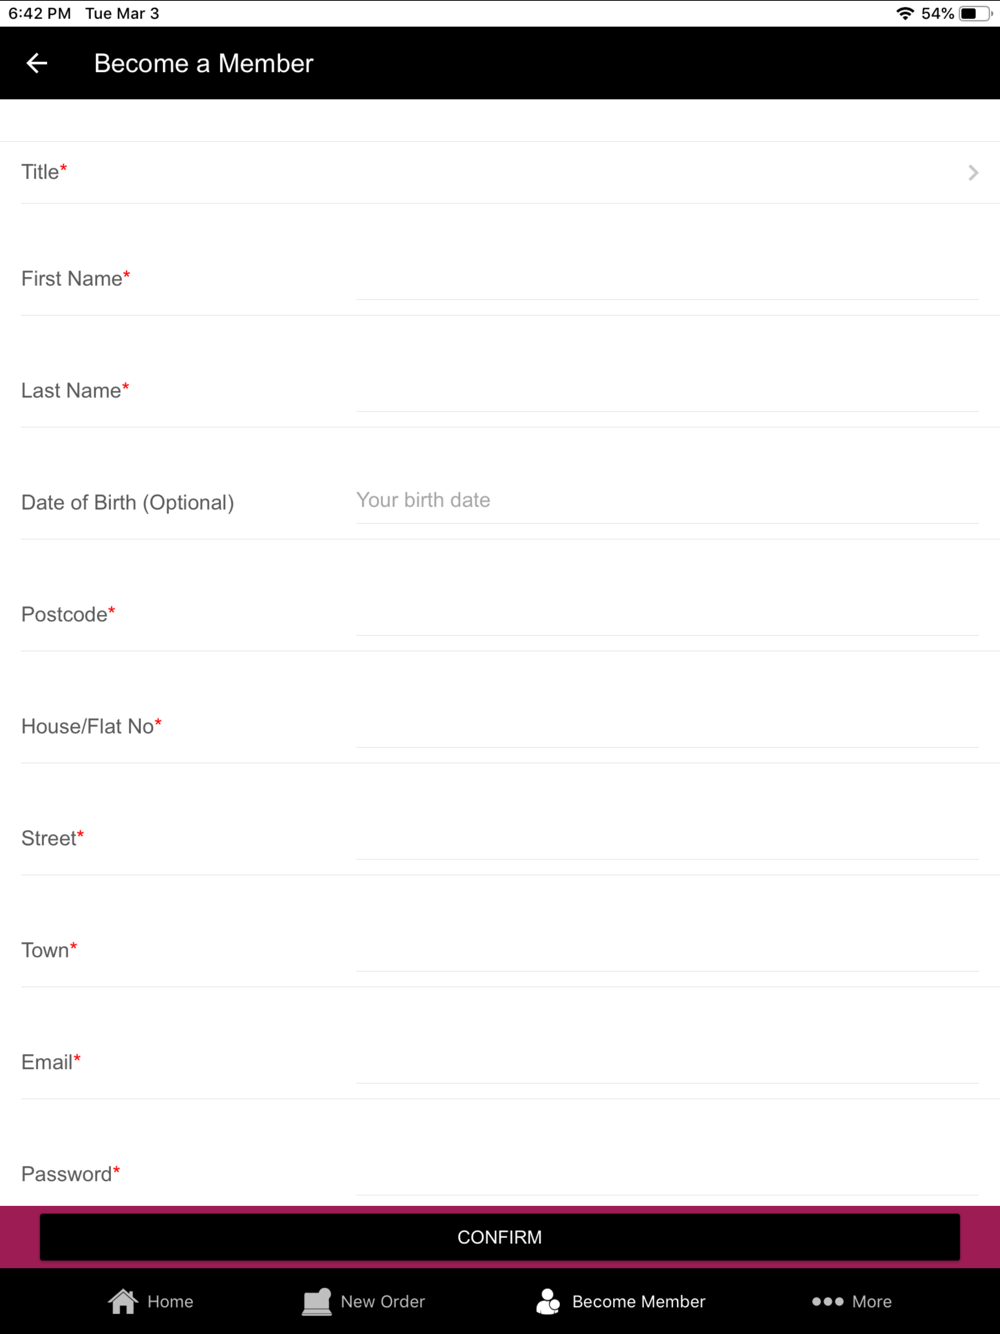Pick a date in Your birth date field
1000x1334 pixels.
click(667, 500)
